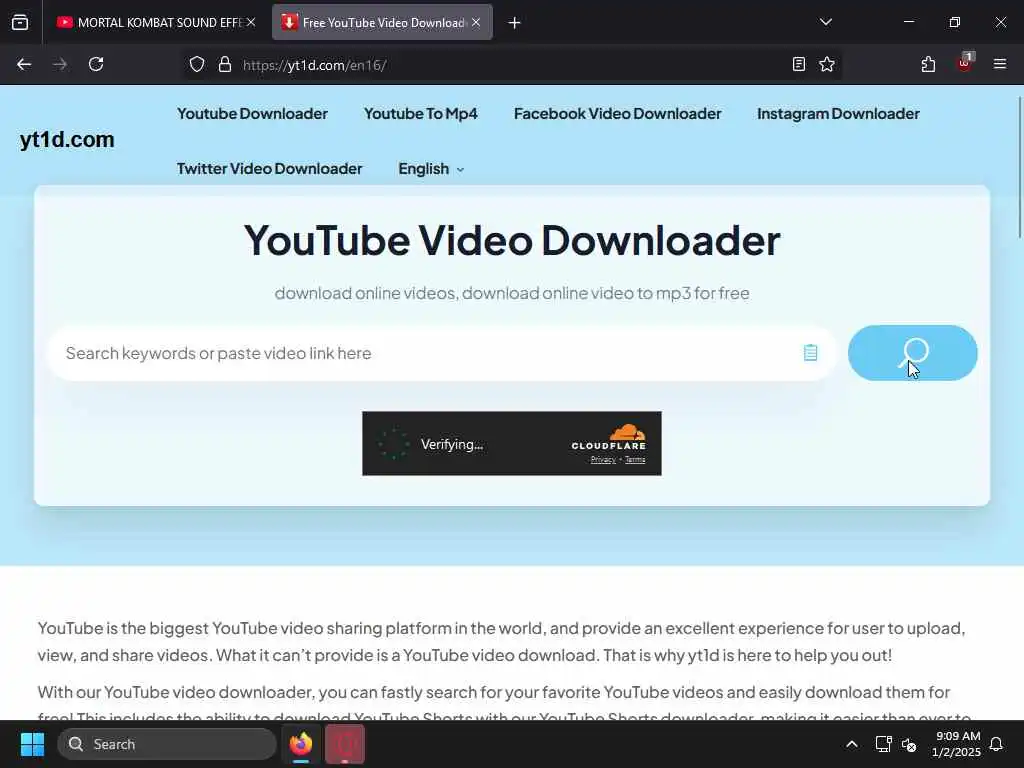Click the red recorder app in taskbar
Viewport: 1024px width, 768px height.
[x=345, y=744]
